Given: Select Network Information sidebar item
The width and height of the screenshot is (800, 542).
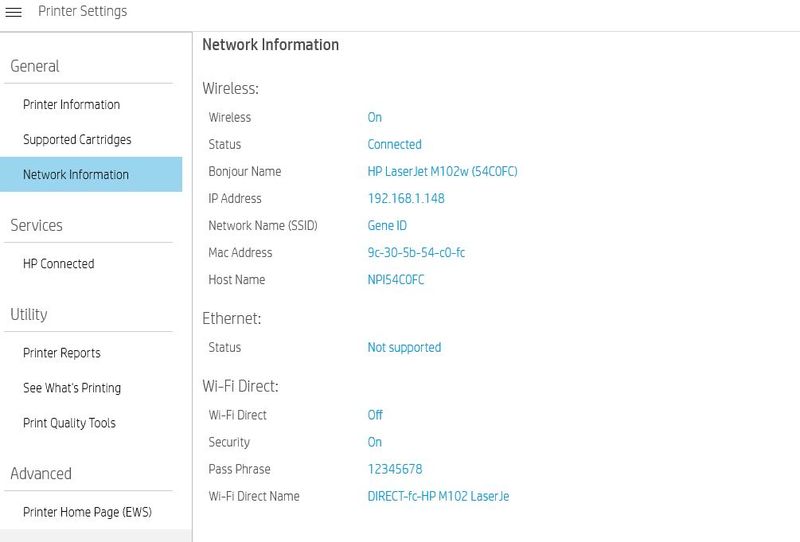Looking at the screenshot, I should pyautogui.click(x=76, y=175).
